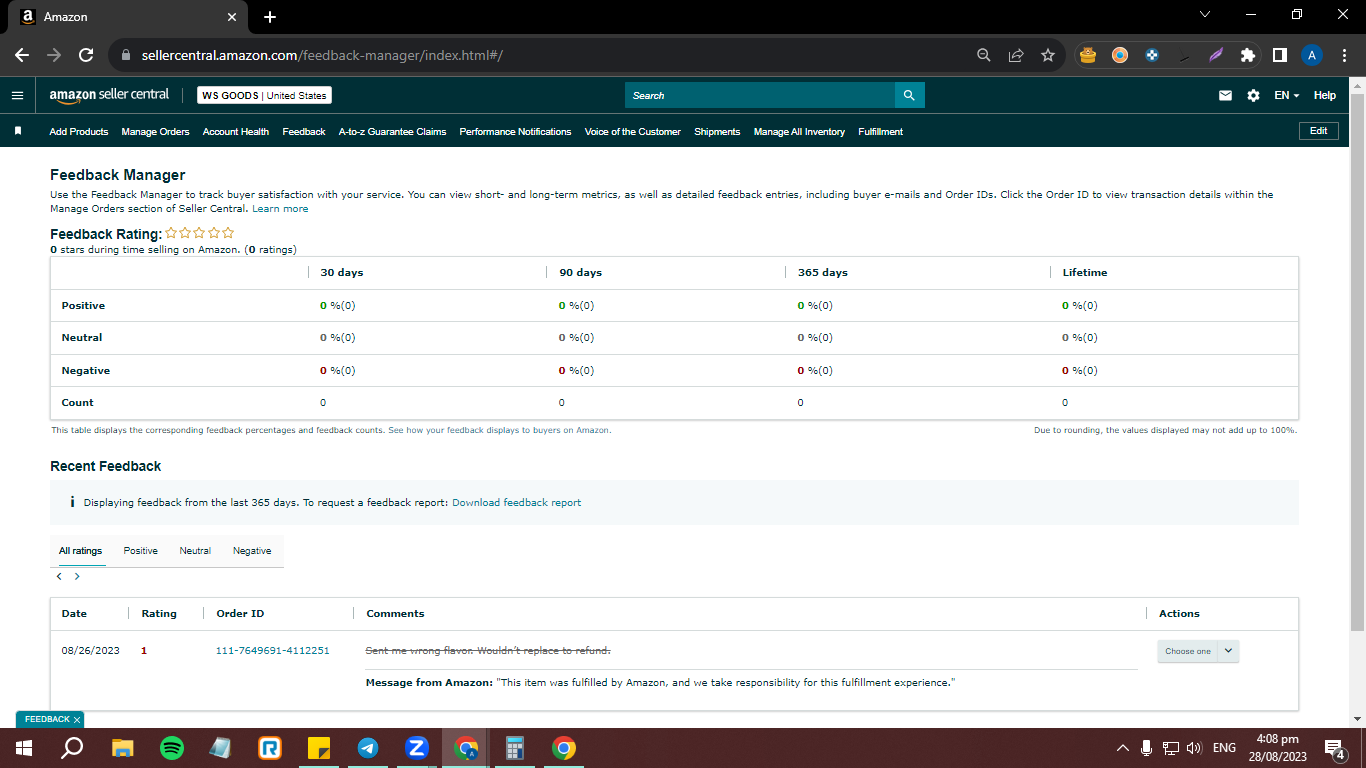Click the search magnifier button
The height and width of the screenshot is (768, 1366).
(909, 95)
